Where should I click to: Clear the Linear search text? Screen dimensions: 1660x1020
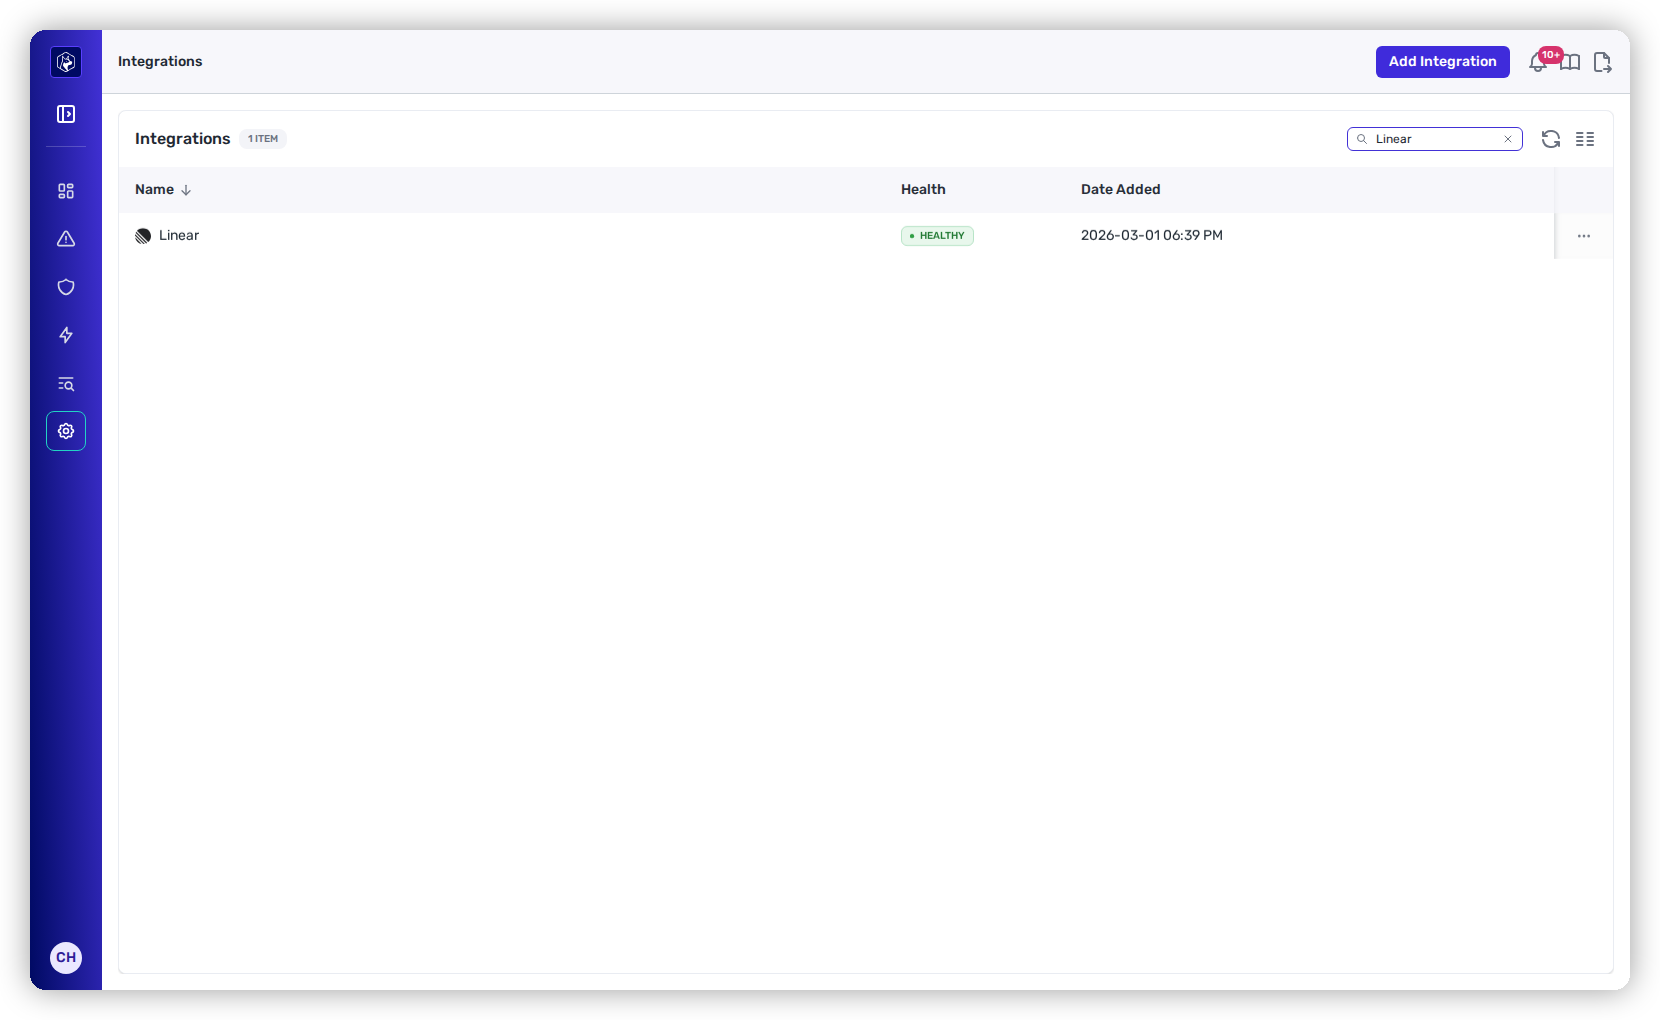pyautogui.click(x=1508, y=139)
